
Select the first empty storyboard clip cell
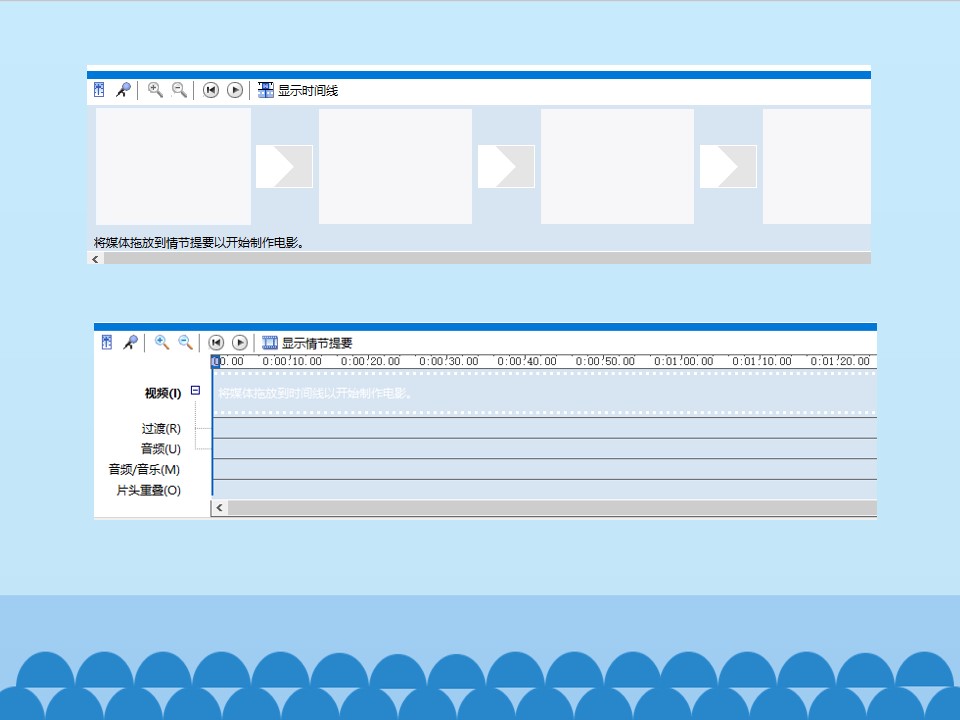click(x=173, y=167)
